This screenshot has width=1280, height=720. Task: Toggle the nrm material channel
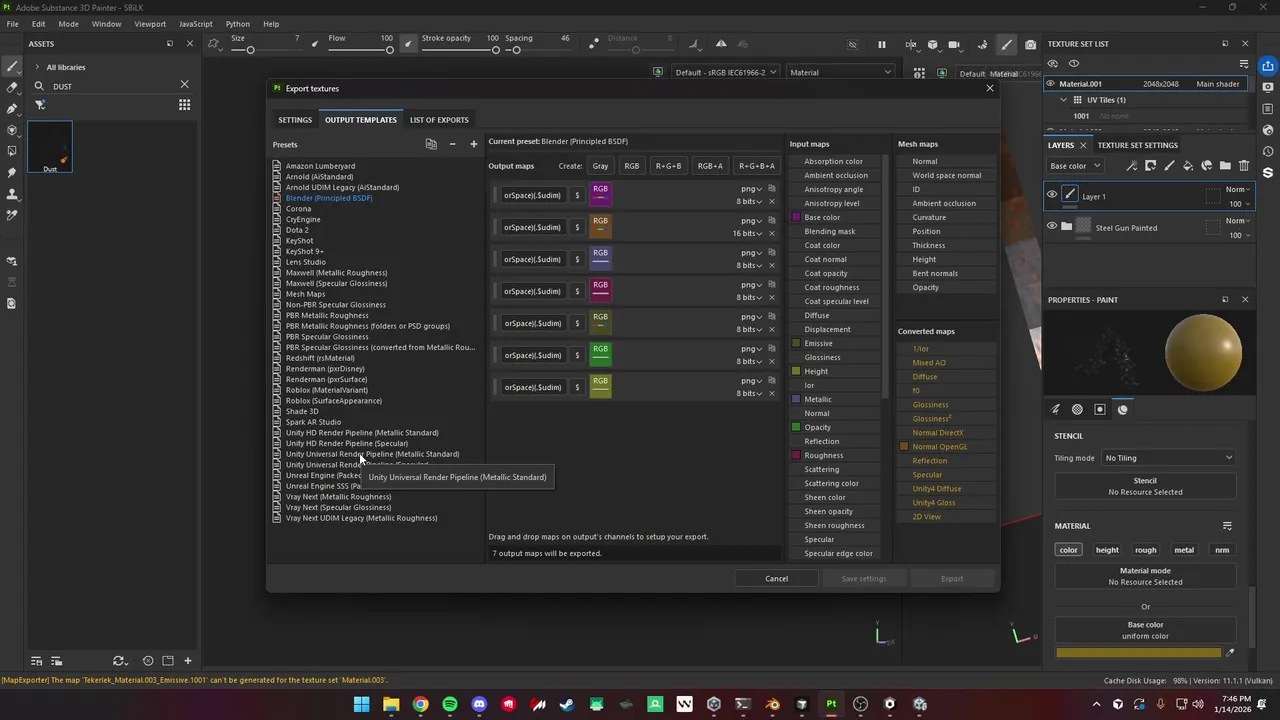coord(1222,550)
